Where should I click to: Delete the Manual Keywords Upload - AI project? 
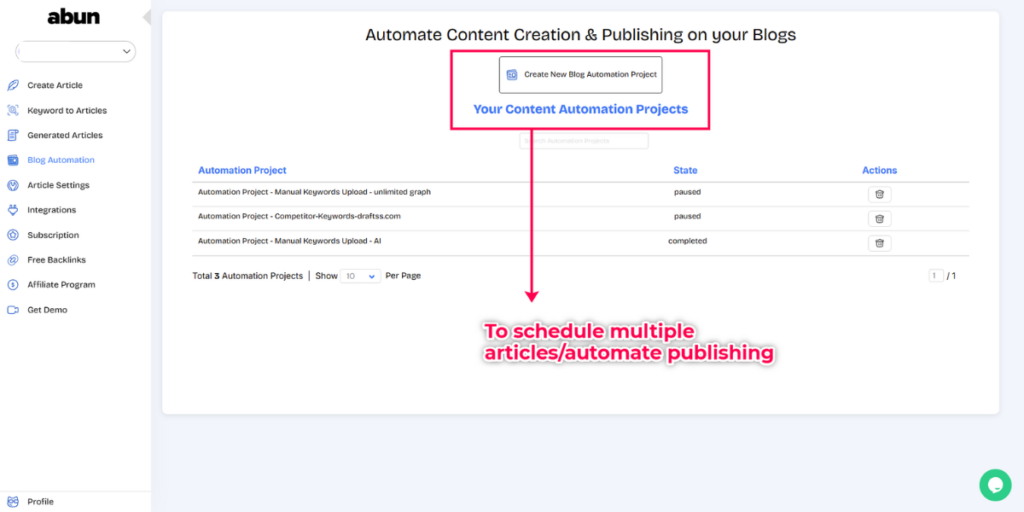tap(879, 244)
